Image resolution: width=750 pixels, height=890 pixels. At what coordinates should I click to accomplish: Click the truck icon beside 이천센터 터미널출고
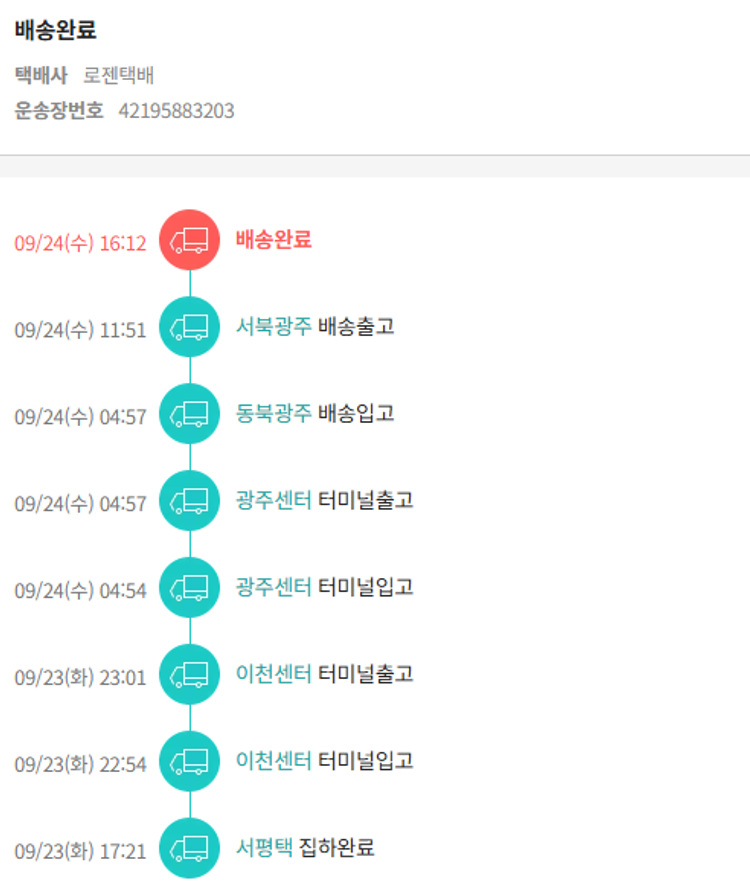click(189, 675)
